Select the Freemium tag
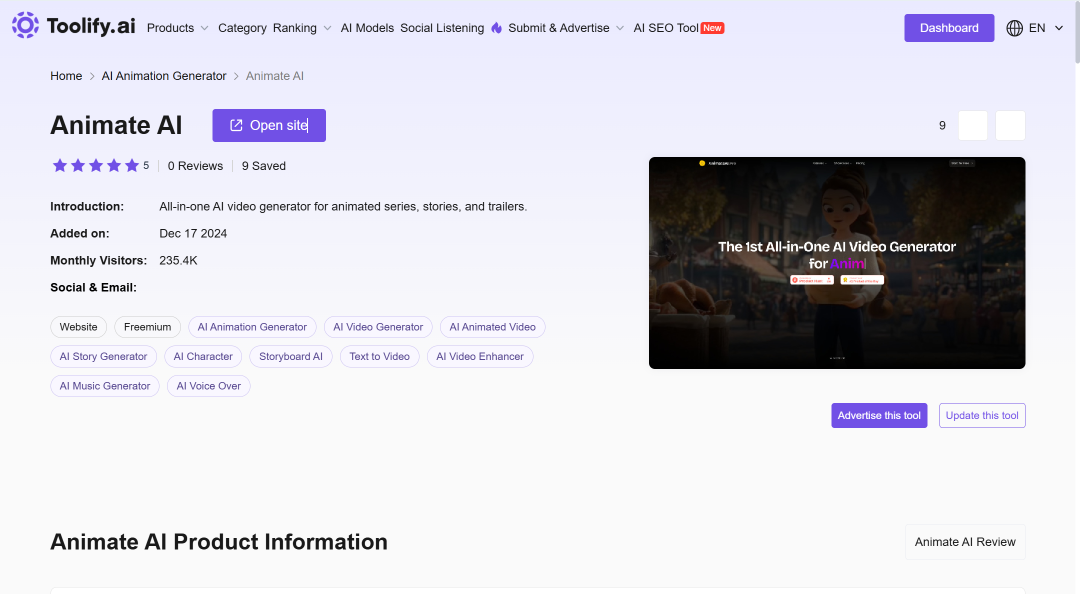Screen dimensions: 1080x594 pos(147,327)
